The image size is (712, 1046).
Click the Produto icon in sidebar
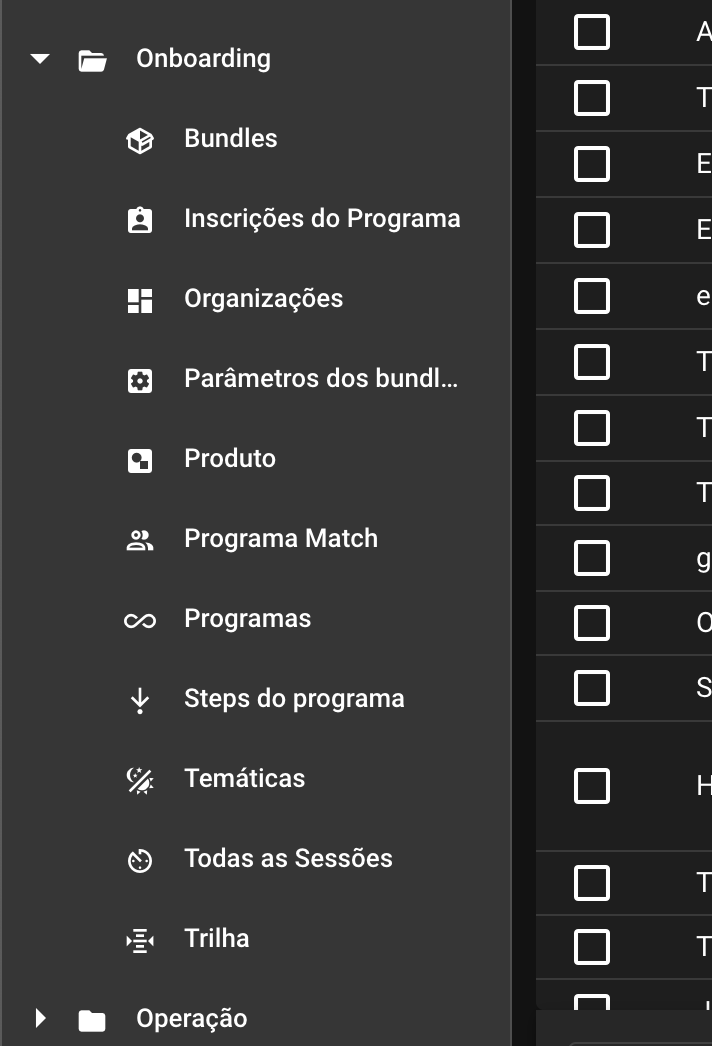139,460
